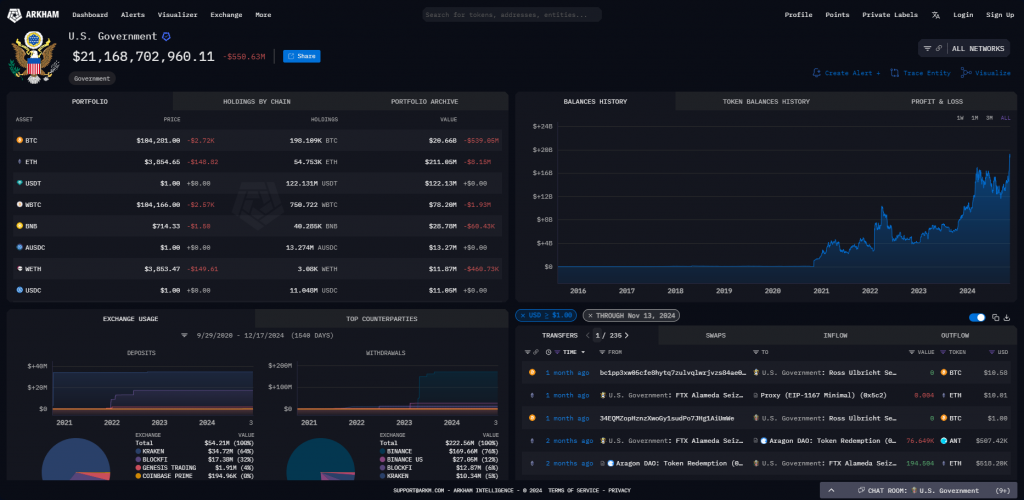Click the Create Alert bell icon
Viewport: 1024px width, 500px height.
(x=817, y=73)
